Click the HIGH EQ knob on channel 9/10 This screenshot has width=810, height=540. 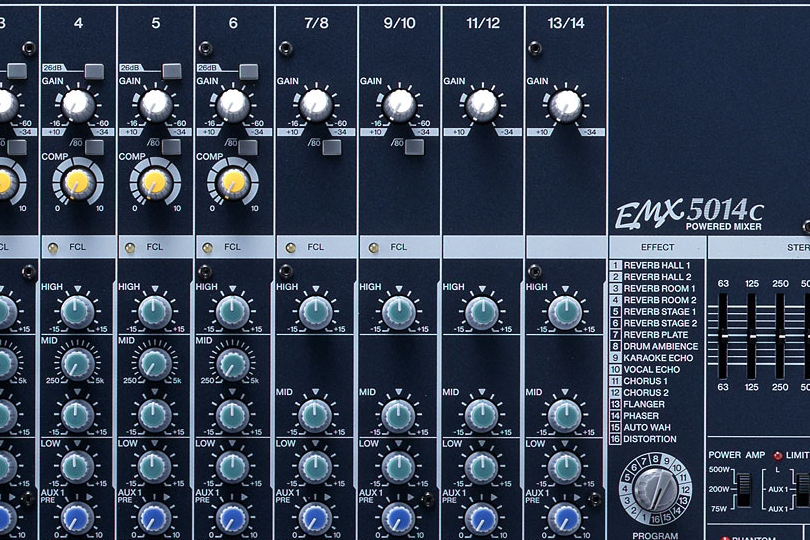click(399, 312)
